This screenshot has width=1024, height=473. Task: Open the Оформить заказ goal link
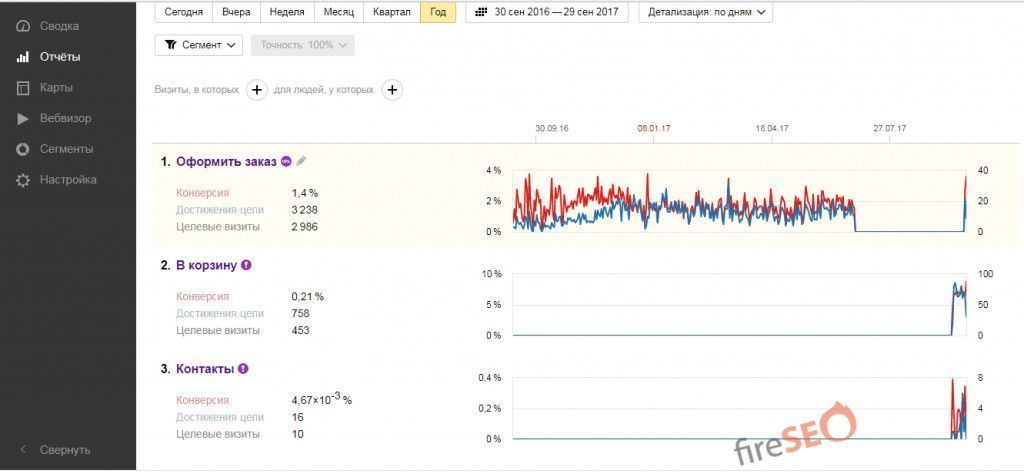click(x=226, y=161)
